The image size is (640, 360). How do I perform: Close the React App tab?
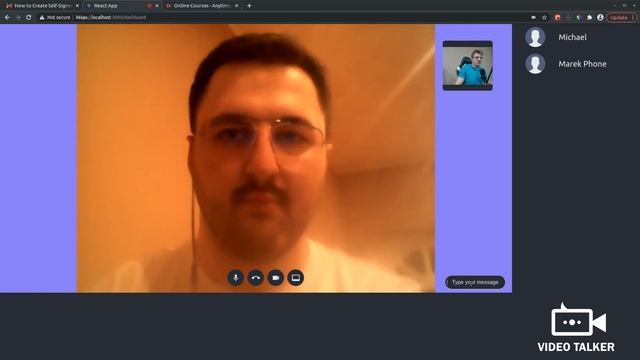pos(157,6)
